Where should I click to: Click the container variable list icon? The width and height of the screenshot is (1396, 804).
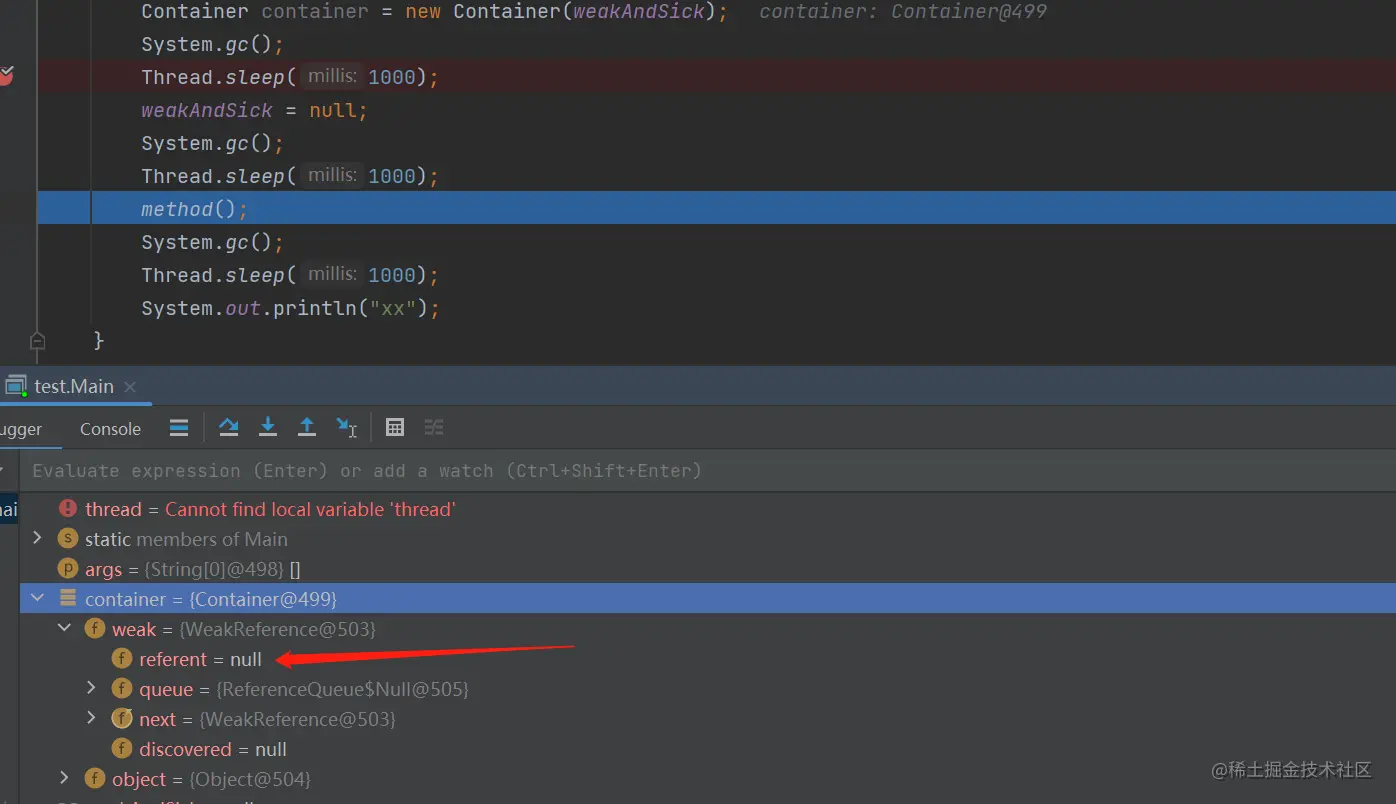(x=68, y=599)
